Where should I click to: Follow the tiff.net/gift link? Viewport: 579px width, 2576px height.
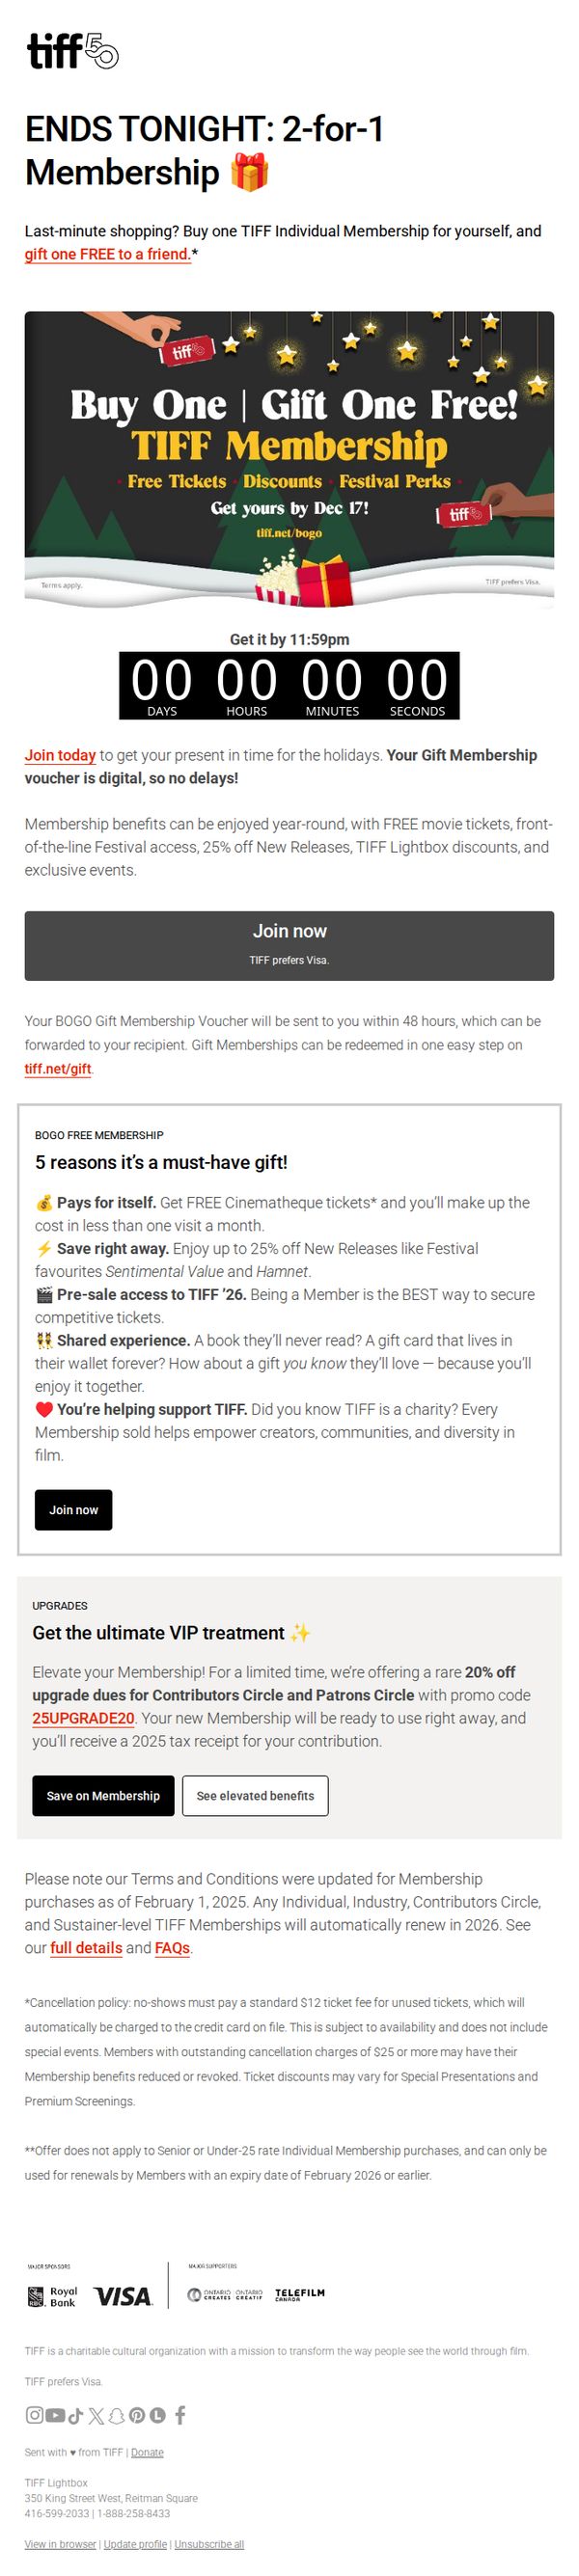tap(58, 1068)
